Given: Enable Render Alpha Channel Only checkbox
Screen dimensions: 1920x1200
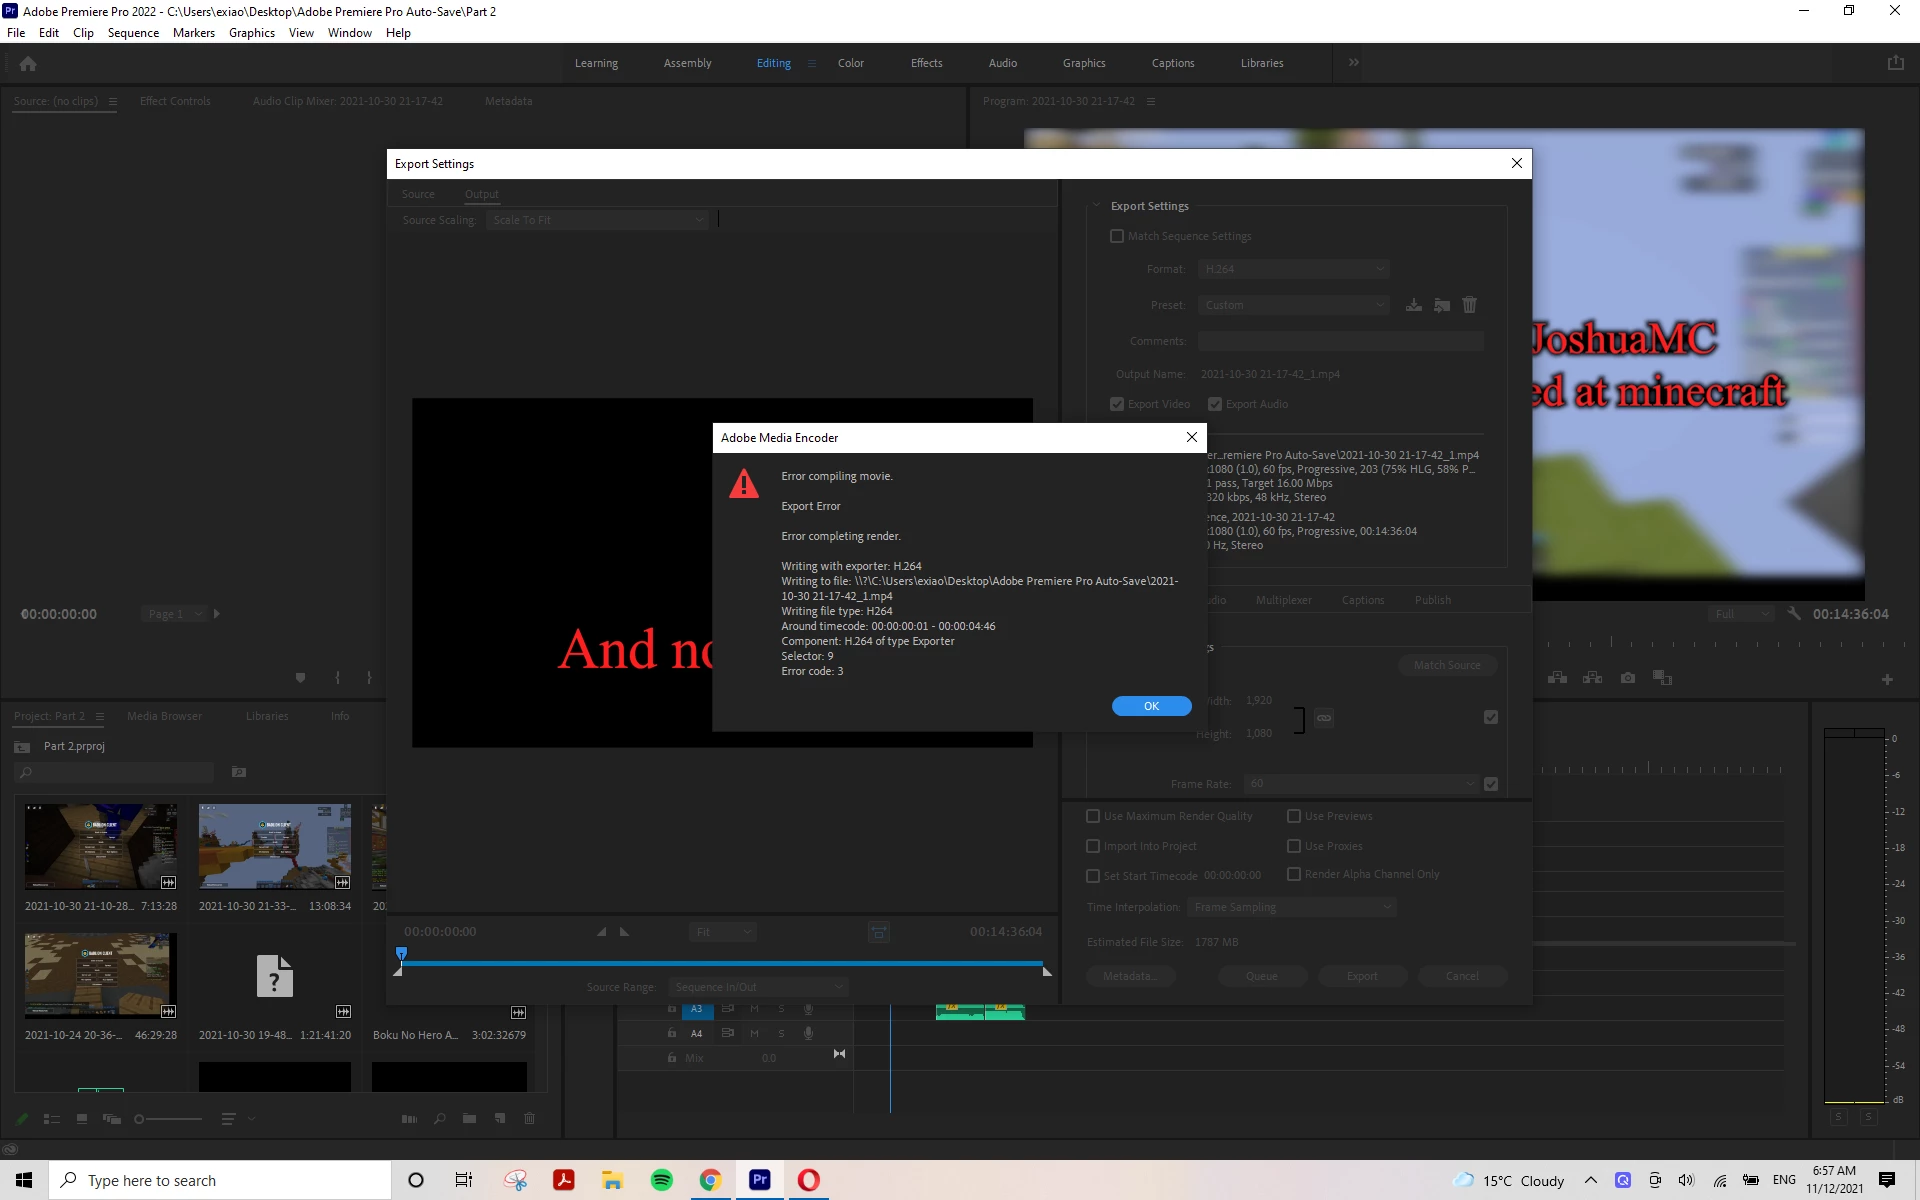Looking at the screenshot, I should pos(1294,874).
